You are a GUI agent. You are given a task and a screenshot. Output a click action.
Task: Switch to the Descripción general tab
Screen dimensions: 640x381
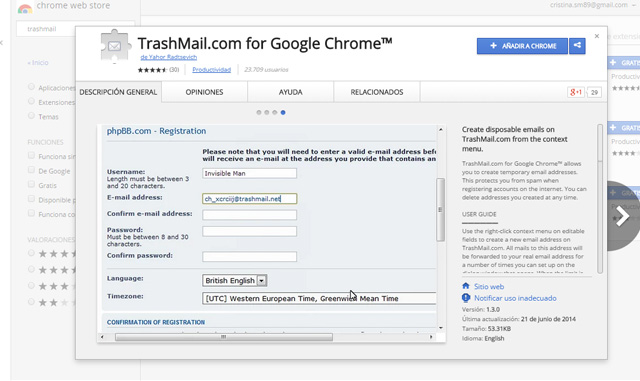118,92
